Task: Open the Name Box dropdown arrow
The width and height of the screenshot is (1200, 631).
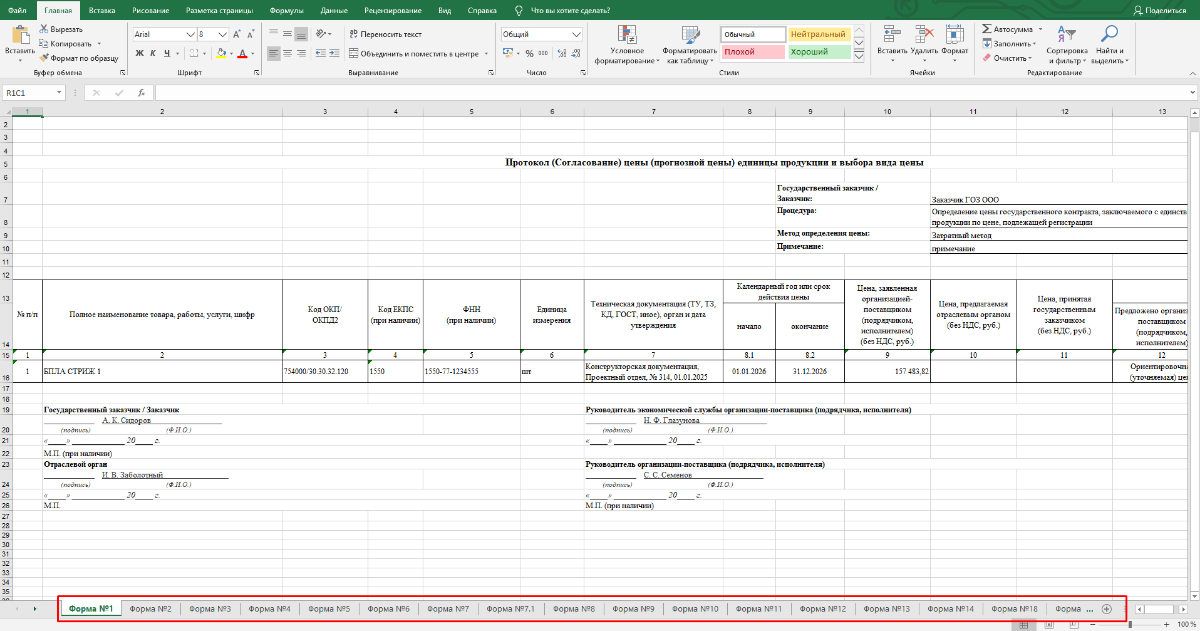Action: pos(59,92)
